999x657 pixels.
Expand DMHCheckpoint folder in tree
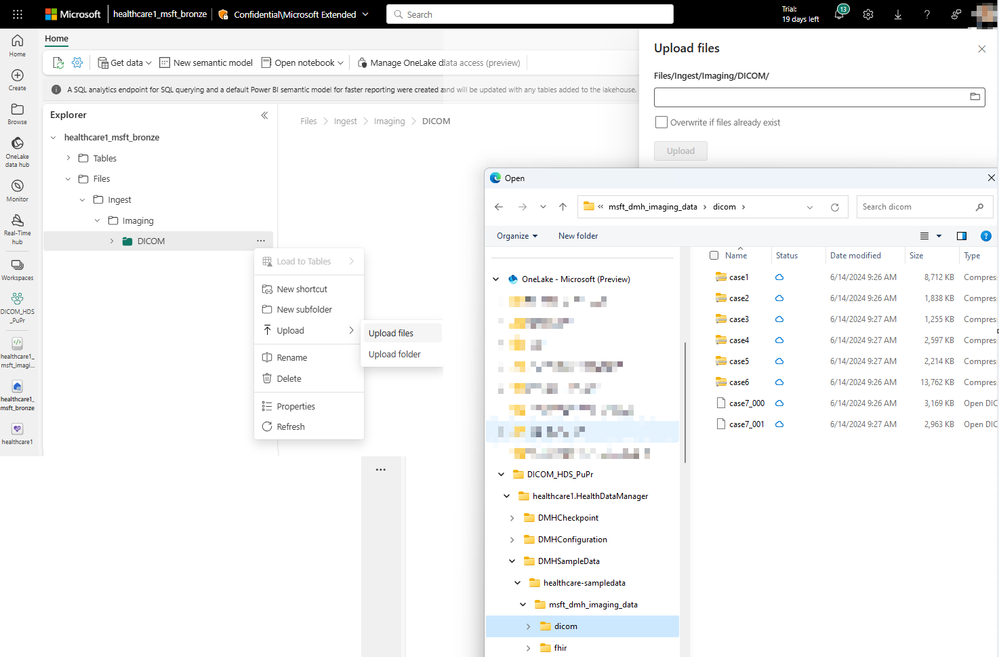512,518
